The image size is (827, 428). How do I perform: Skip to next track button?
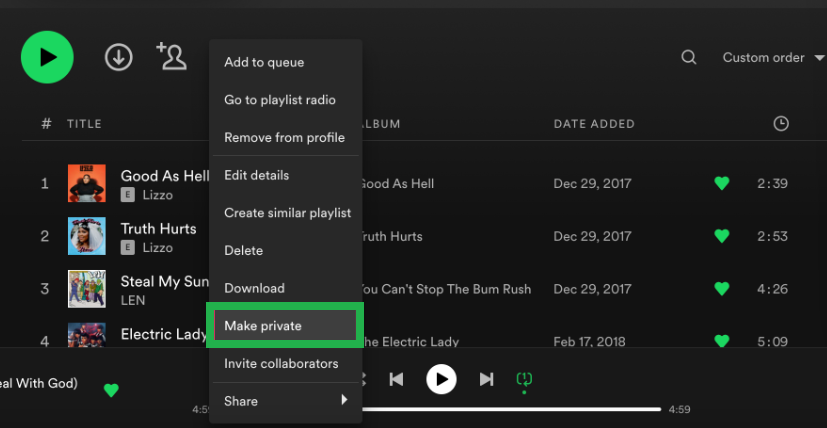[486, 379]
